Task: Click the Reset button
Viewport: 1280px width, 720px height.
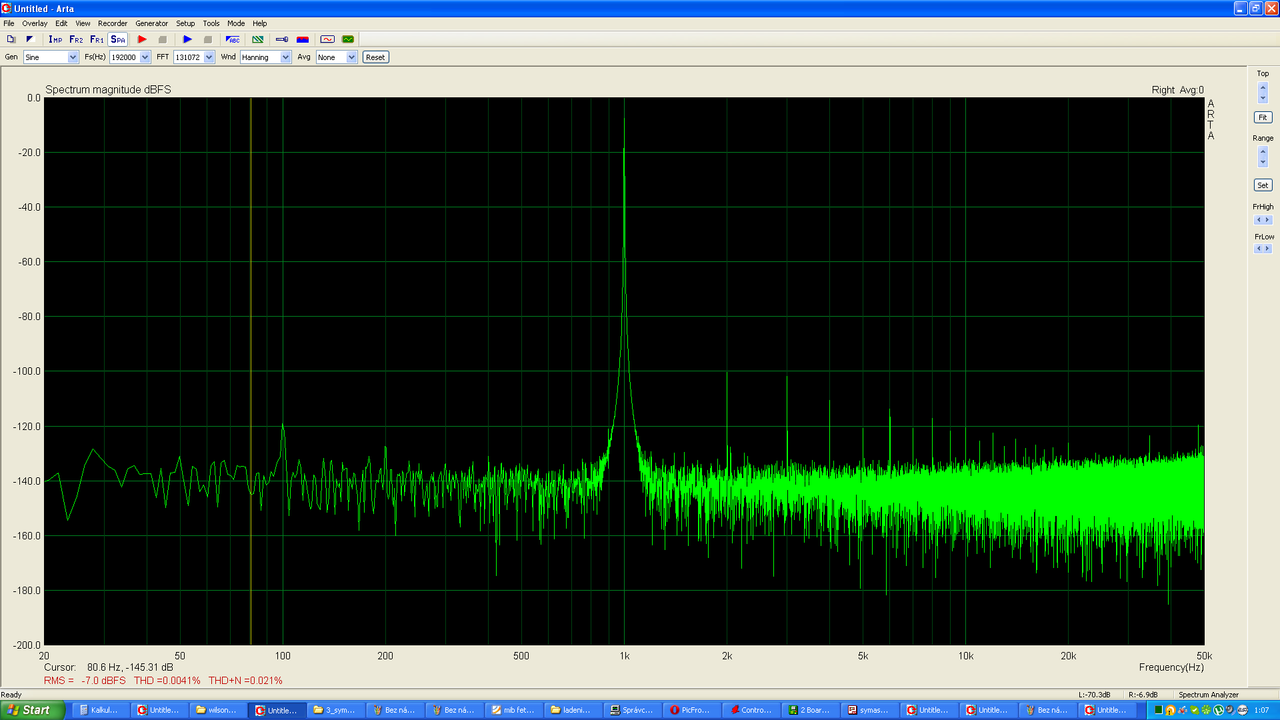Action: pos(375,57)
